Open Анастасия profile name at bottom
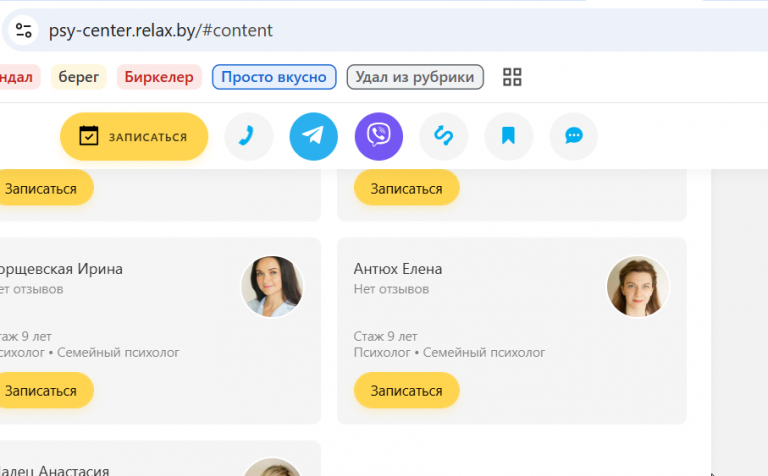 (x=54, y=471)
